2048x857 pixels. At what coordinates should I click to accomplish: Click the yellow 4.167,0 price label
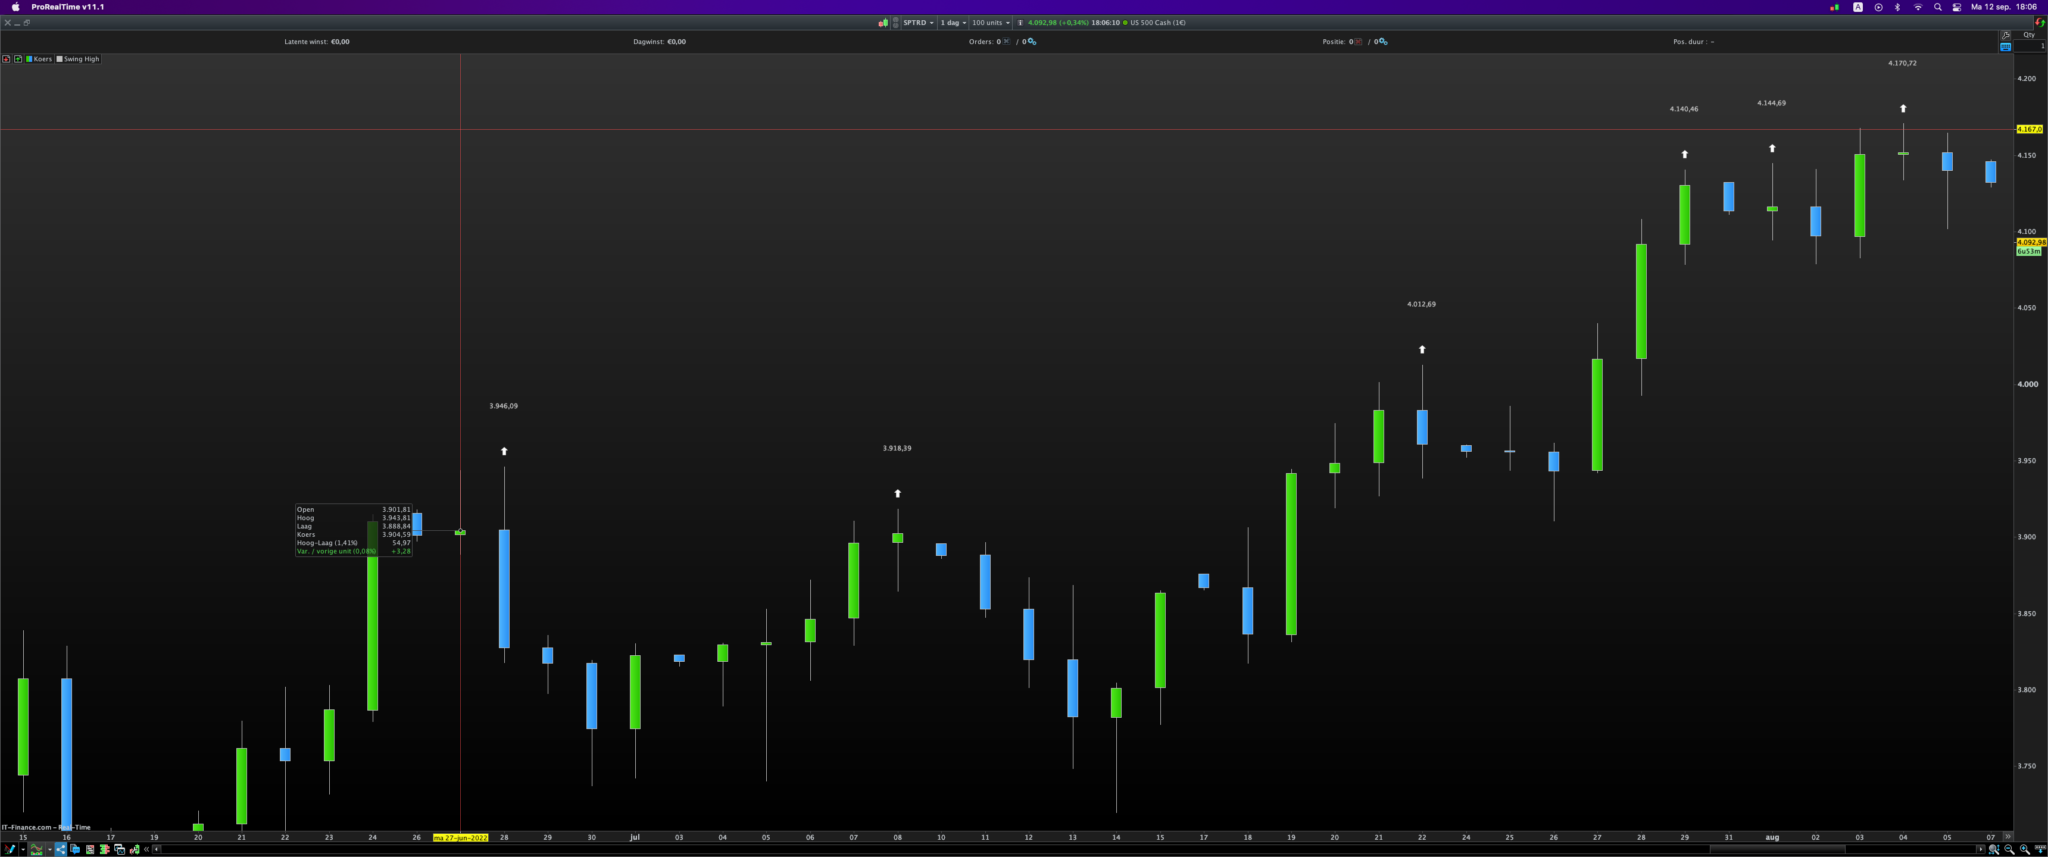pos(2030,129)
